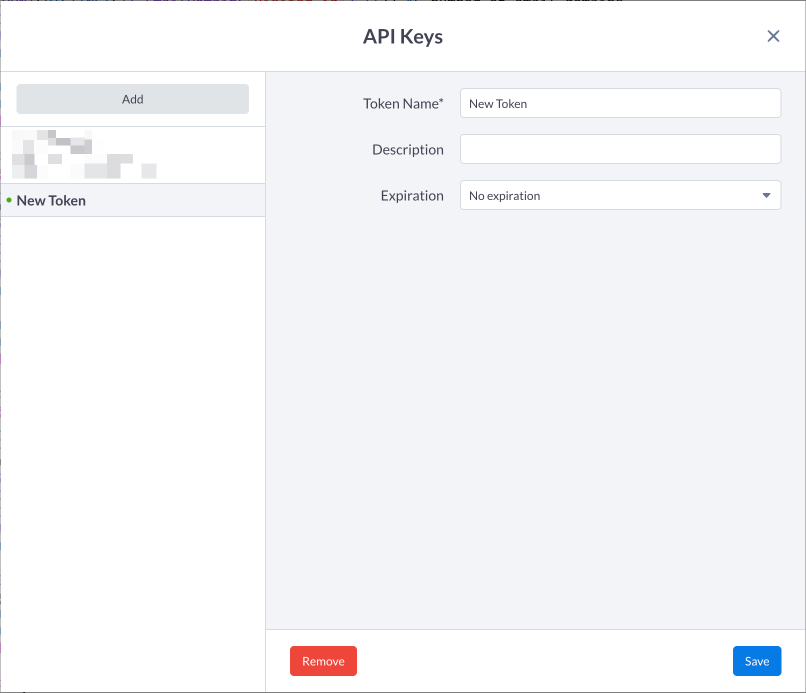806x693 pixels.
Task: Close the API Keys dialog
Action: point(773,36)
